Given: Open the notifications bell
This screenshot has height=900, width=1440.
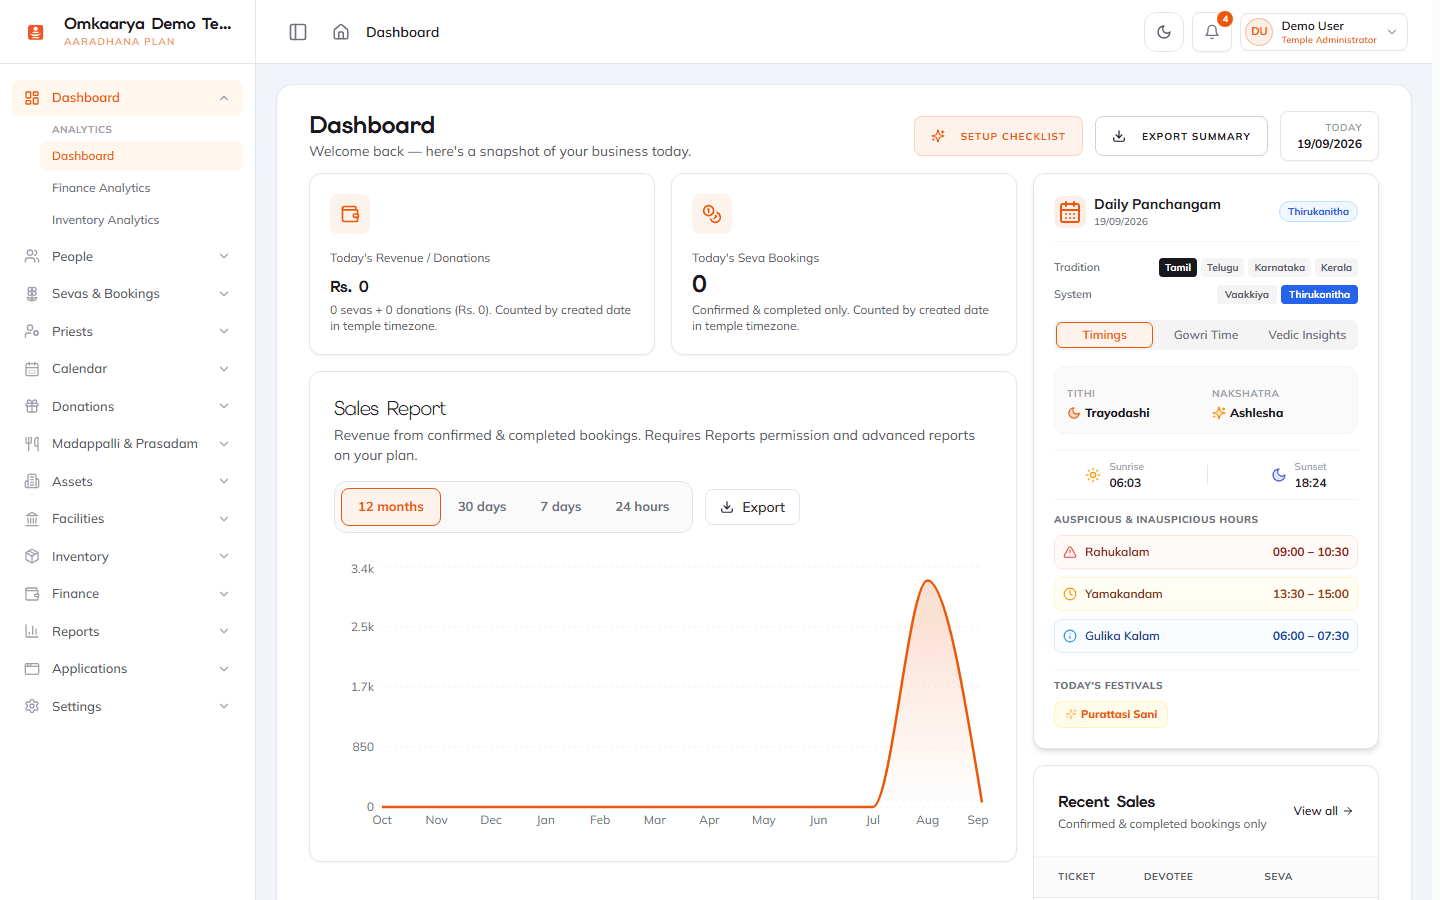Looking at the screenshot, I should coord(1212,32).
